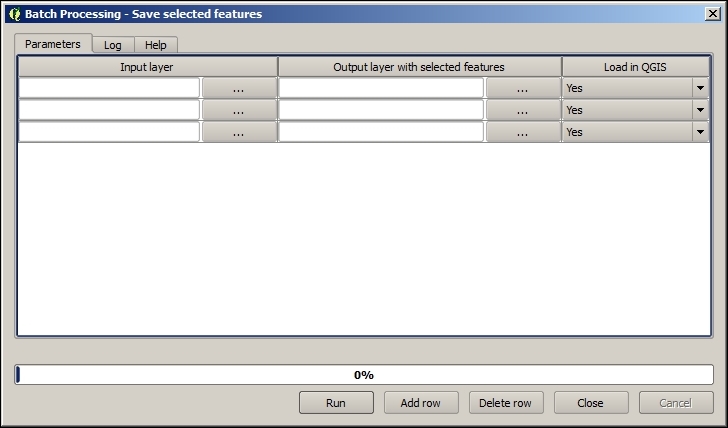Screen dimensions: 728x428
Task: Close the Batch Processing dialog via Close button
Action: pos(591,402)
